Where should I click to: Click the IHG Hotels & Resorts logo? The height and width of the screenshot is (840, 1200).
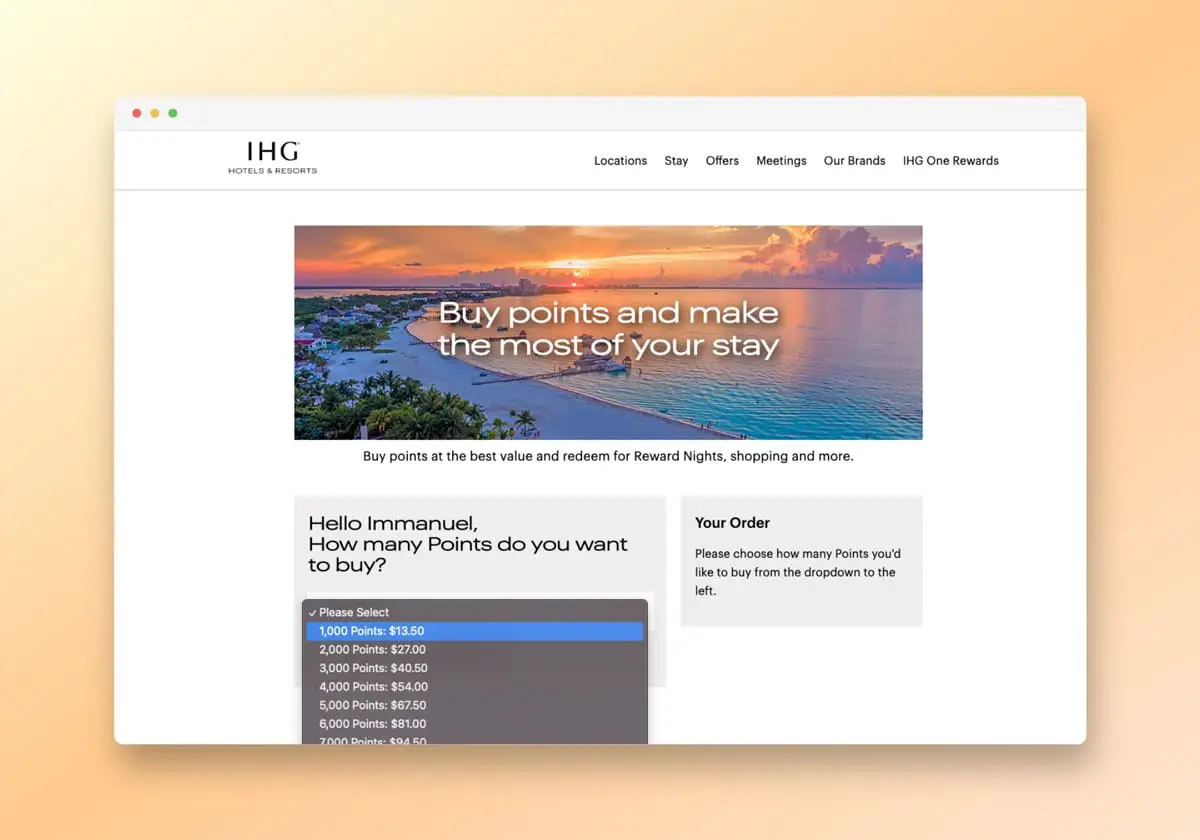(x=272, y=158)
